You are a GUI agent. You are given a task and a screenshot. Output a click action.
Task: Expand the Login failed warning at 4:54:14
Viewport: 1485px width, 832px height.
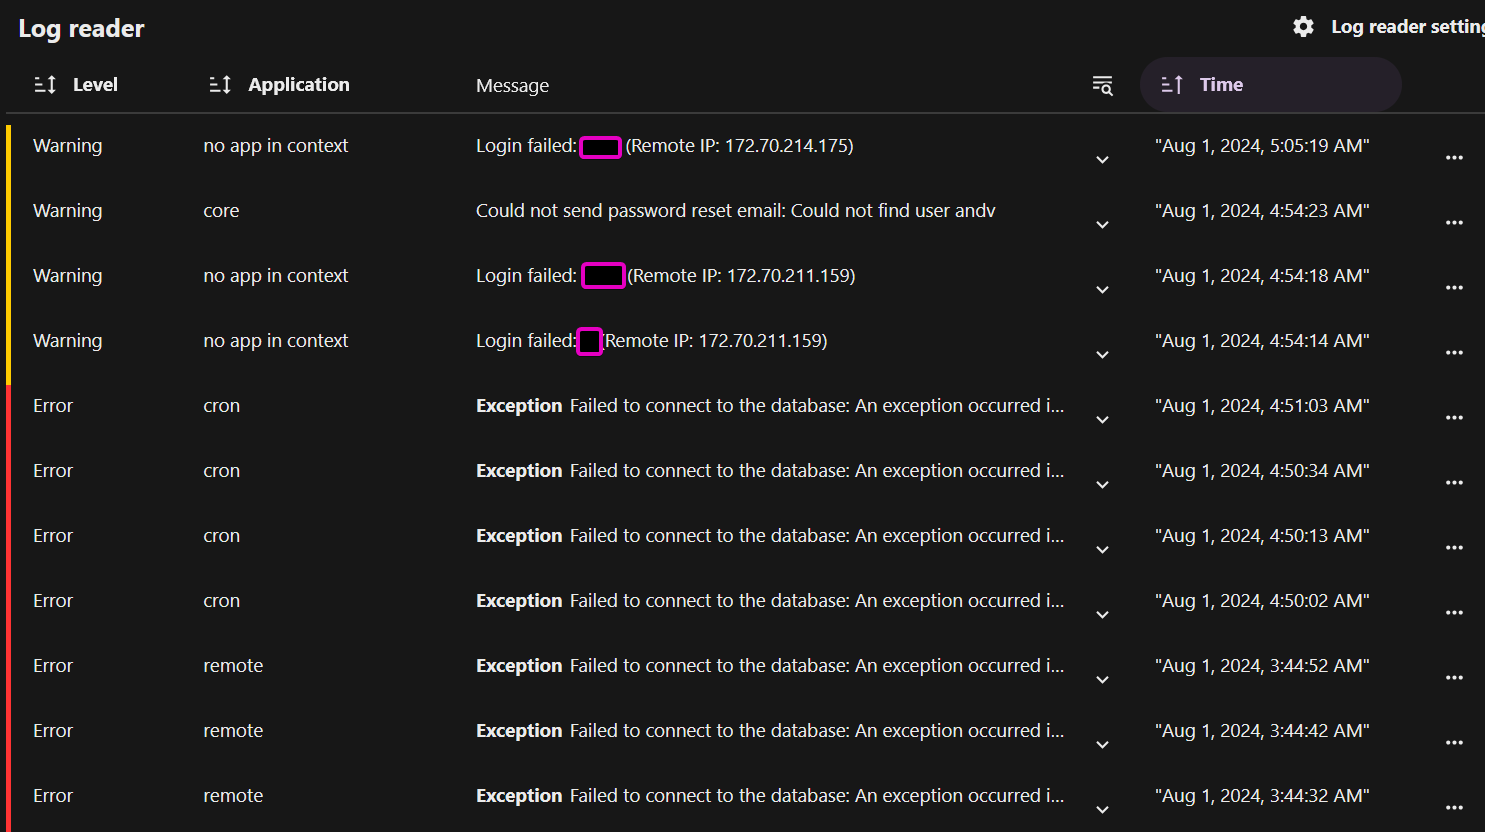click(1101, 354)
